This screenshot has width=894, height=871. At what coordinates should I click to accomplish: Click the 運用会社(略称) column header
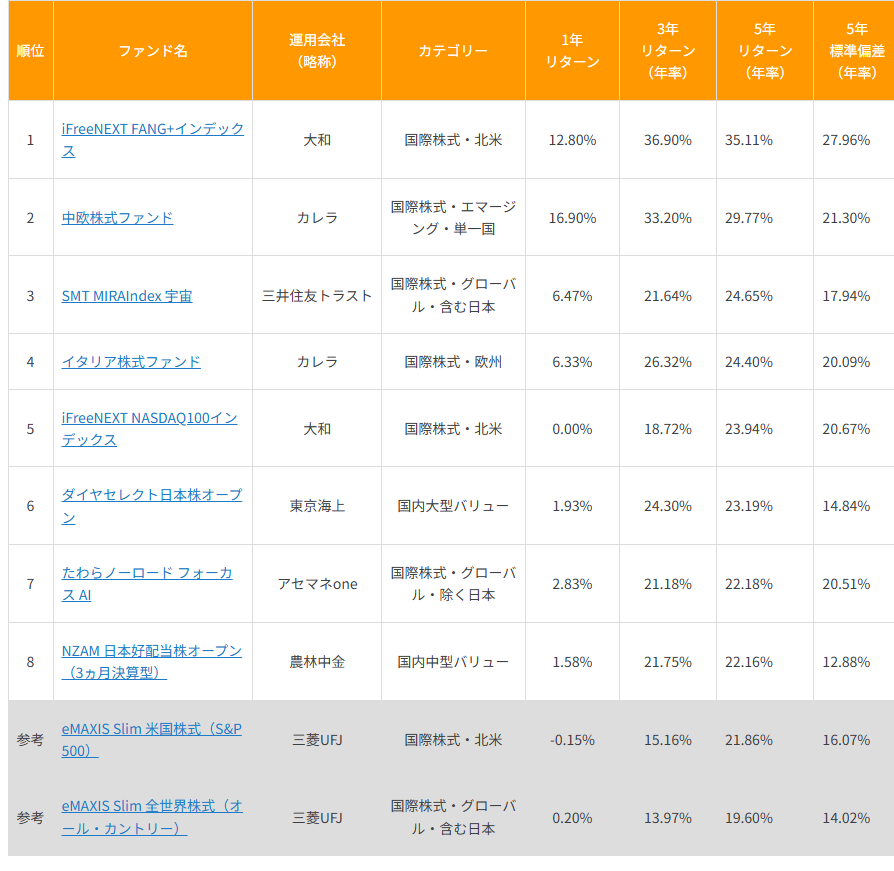[x=317, y=51]
